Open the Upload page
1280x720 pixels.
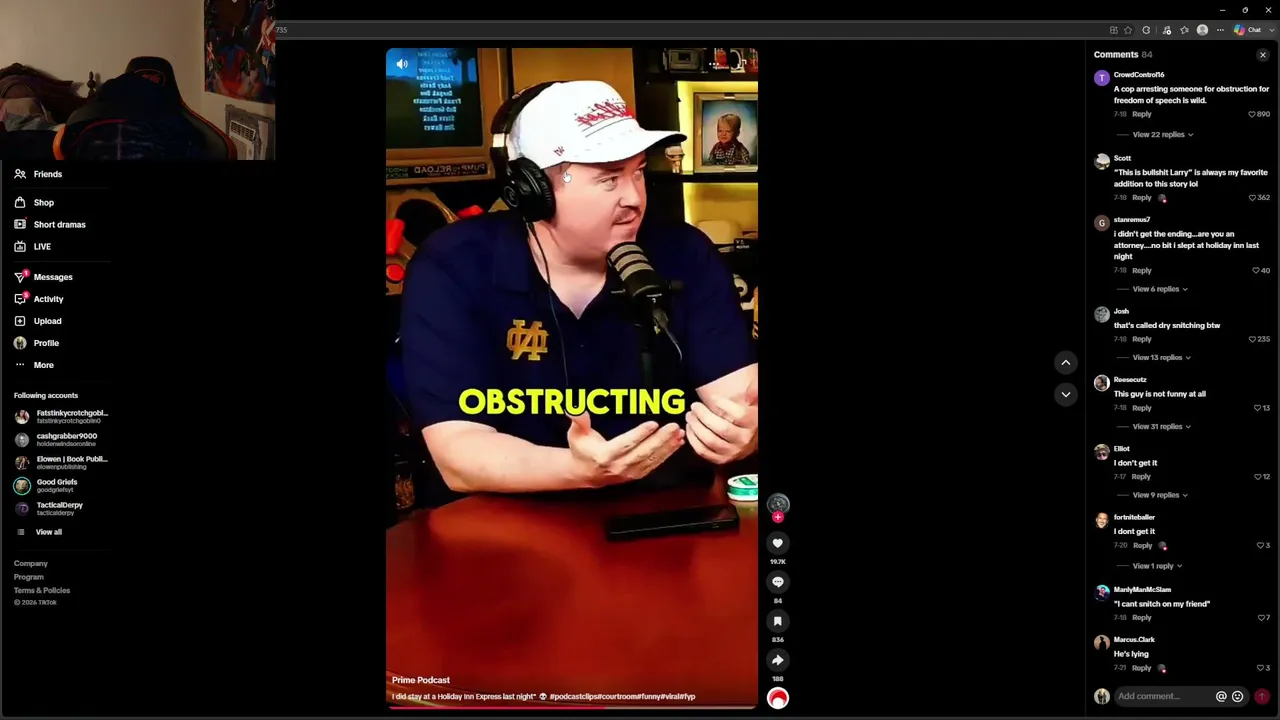coord(47,321)
